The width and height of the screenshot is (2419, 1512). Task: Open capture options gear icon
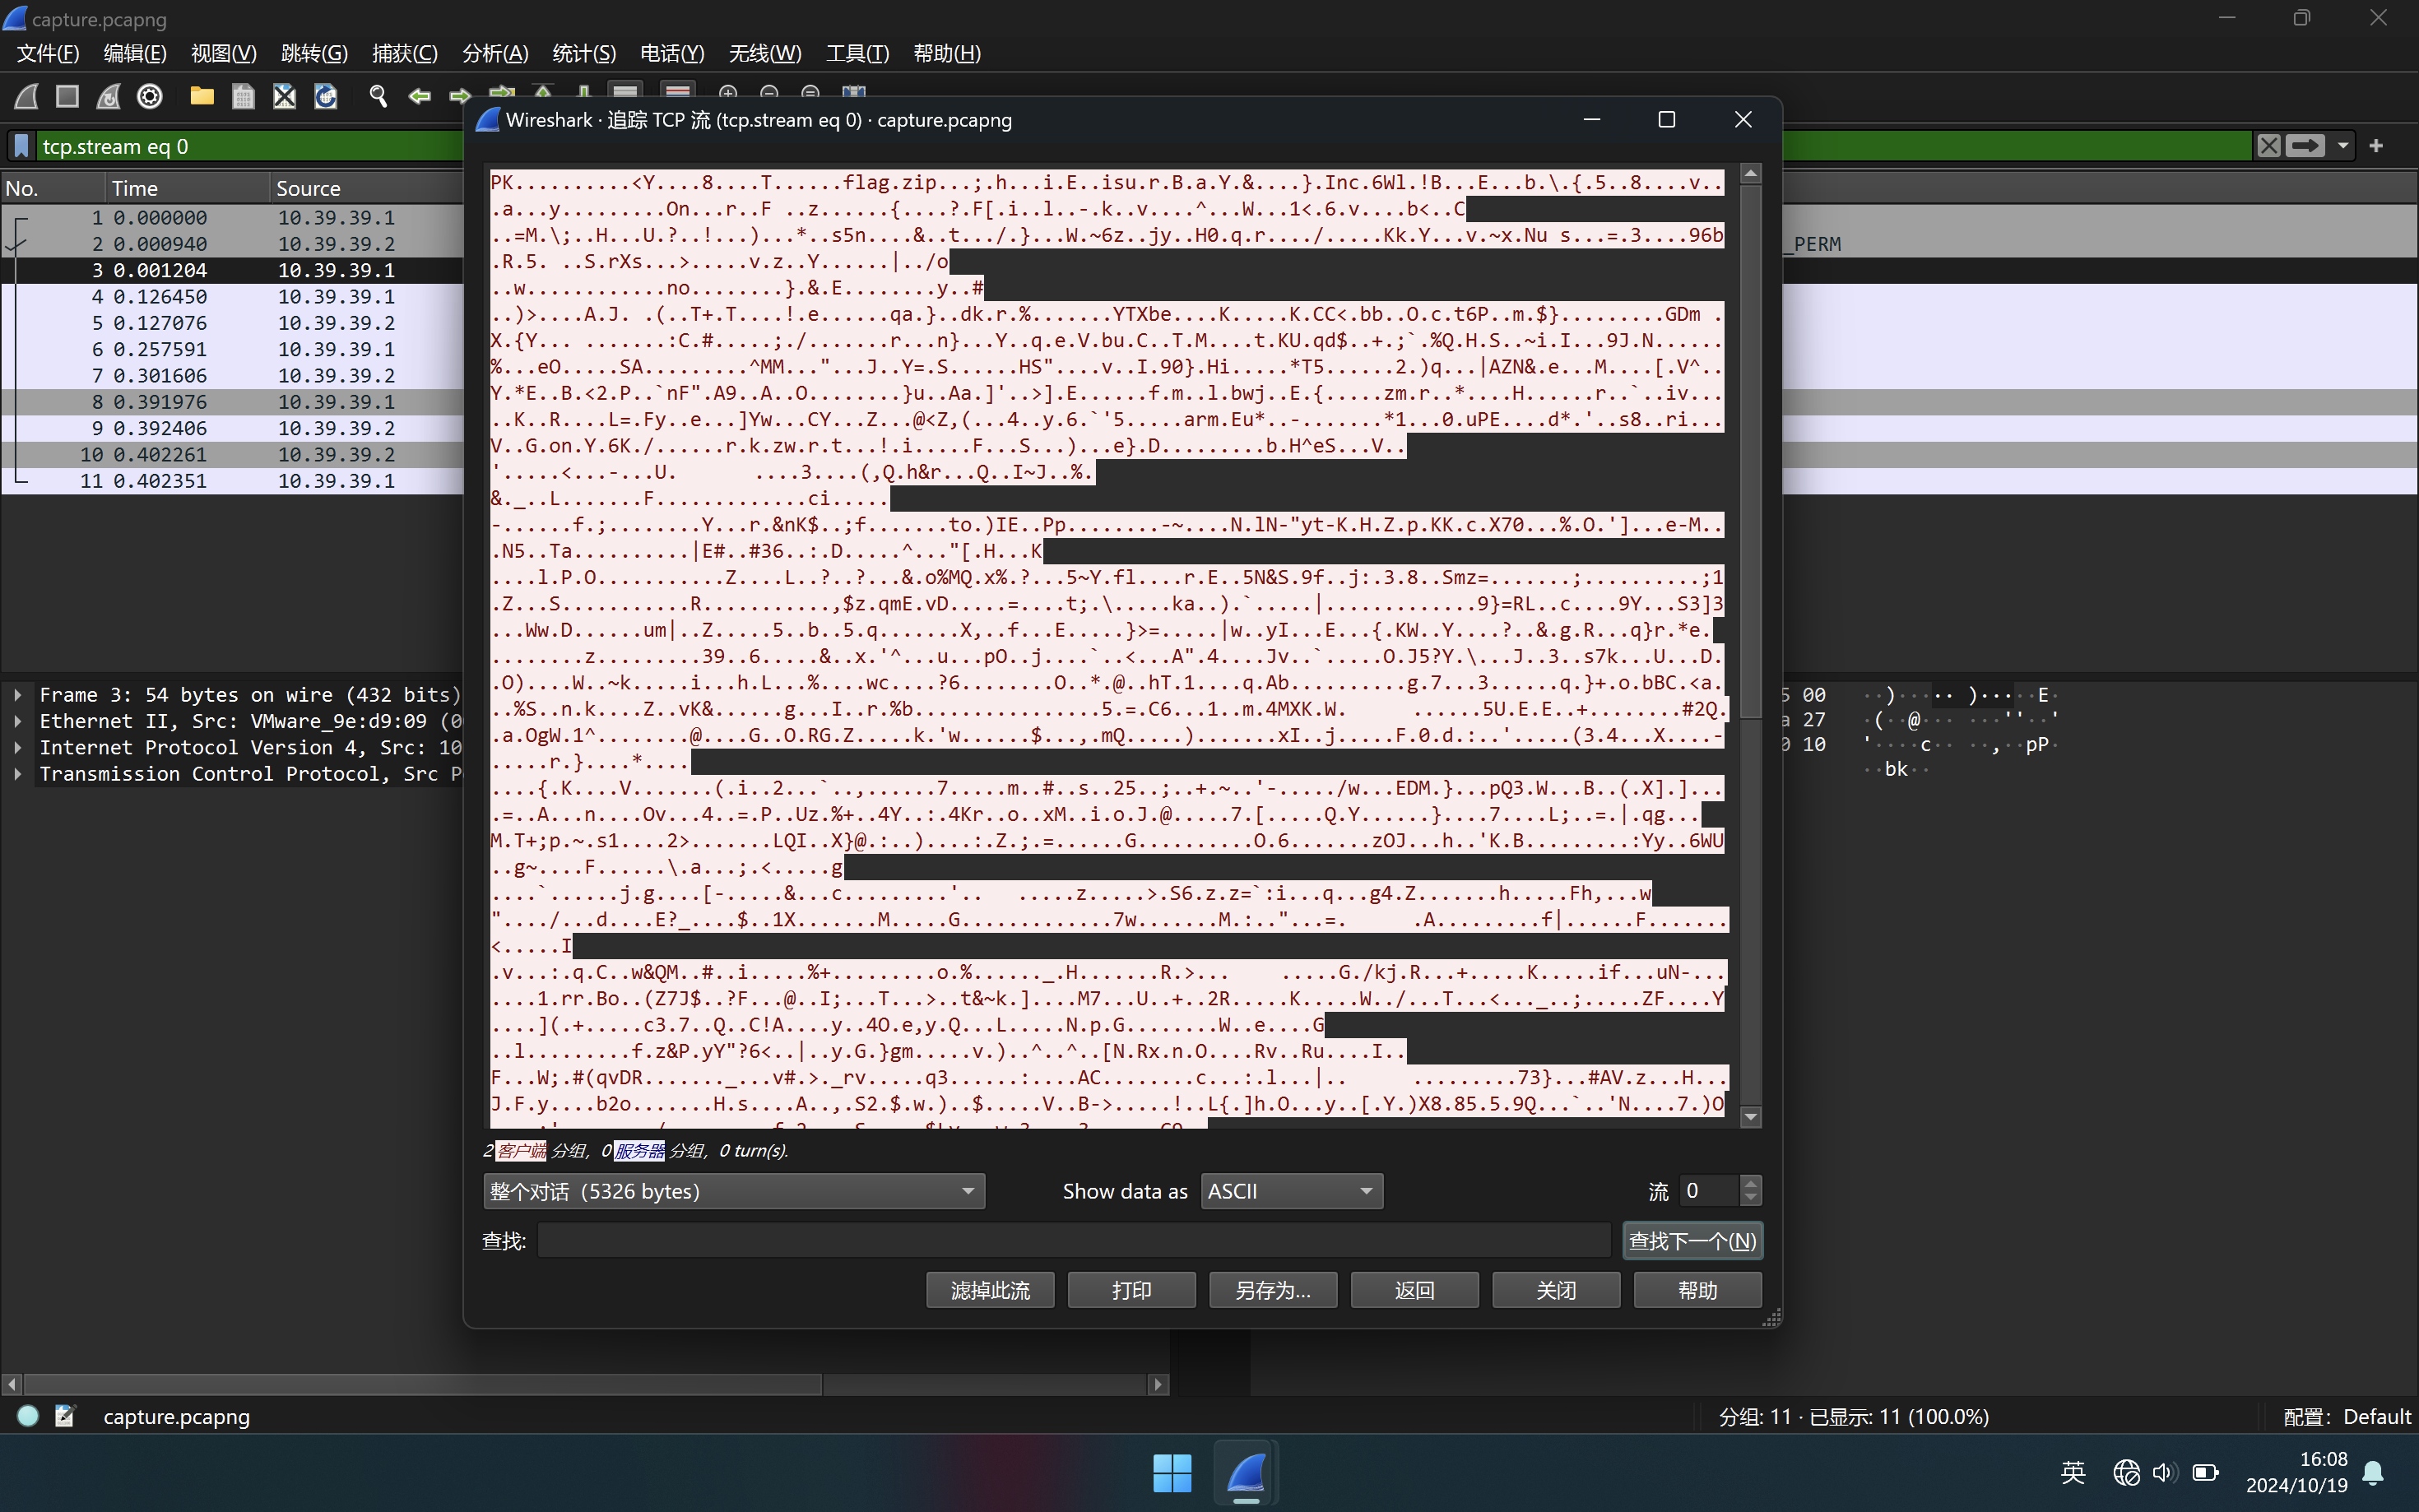pos(150,96)
